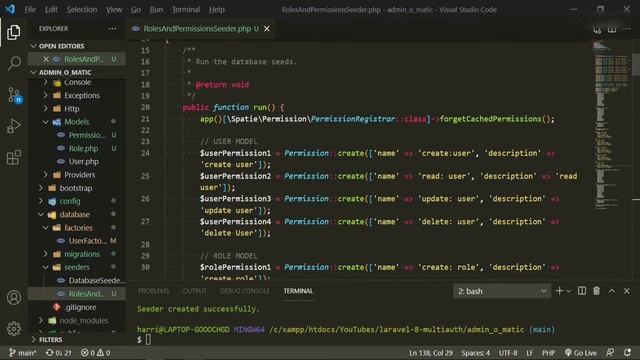
Task: Open Run and Debug view
Action: (x=13, y=126)
